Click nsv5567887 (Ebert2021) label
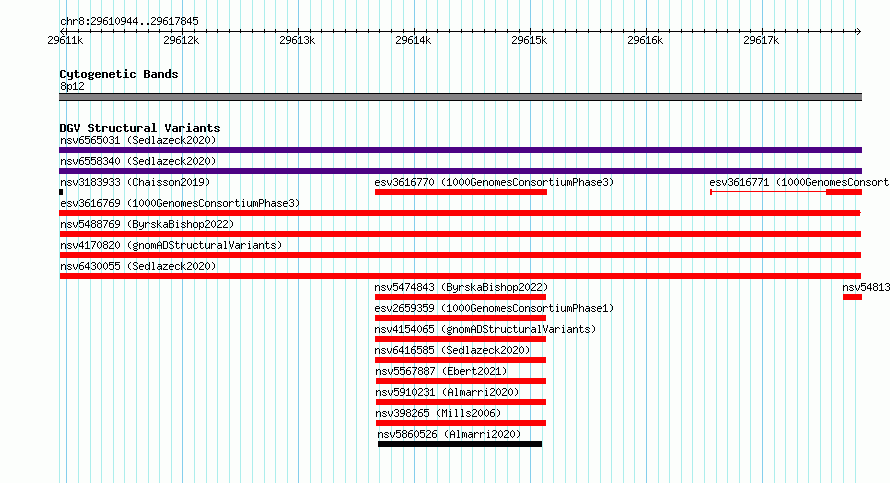 (441, 371)
